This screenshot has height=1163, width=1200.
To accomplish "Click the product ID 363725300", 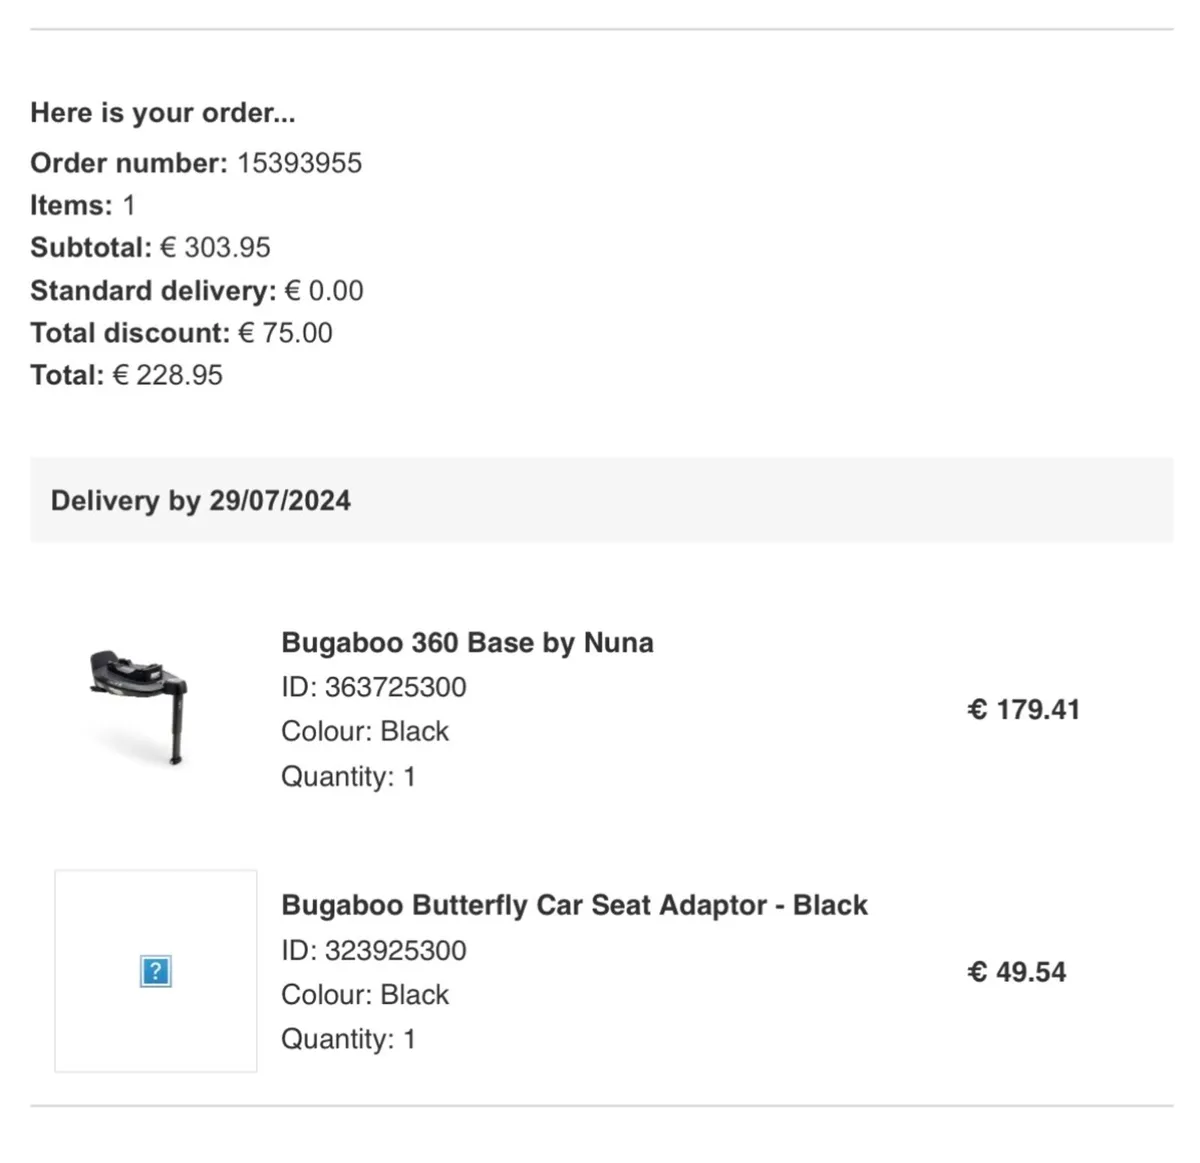I will tap(373, 687).
